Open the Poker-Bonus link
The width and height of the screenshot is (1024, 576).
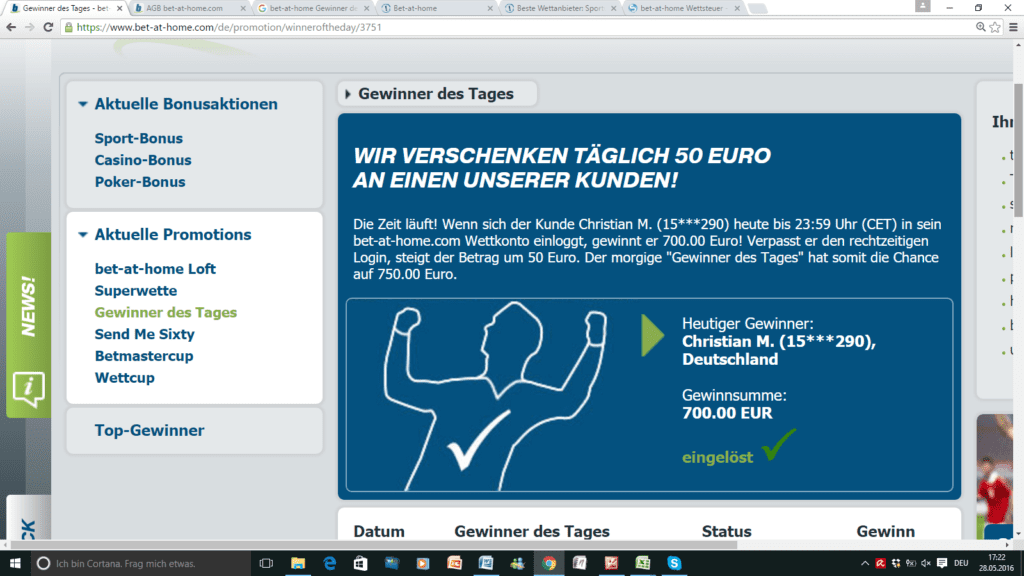point(140,182)
